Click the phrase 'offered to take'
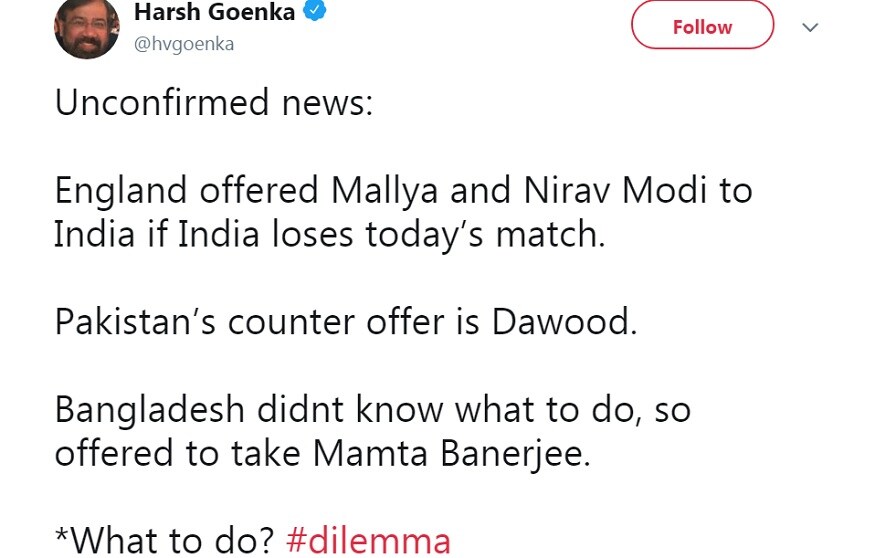Screen dimensions: 875x558 point(177,453)
